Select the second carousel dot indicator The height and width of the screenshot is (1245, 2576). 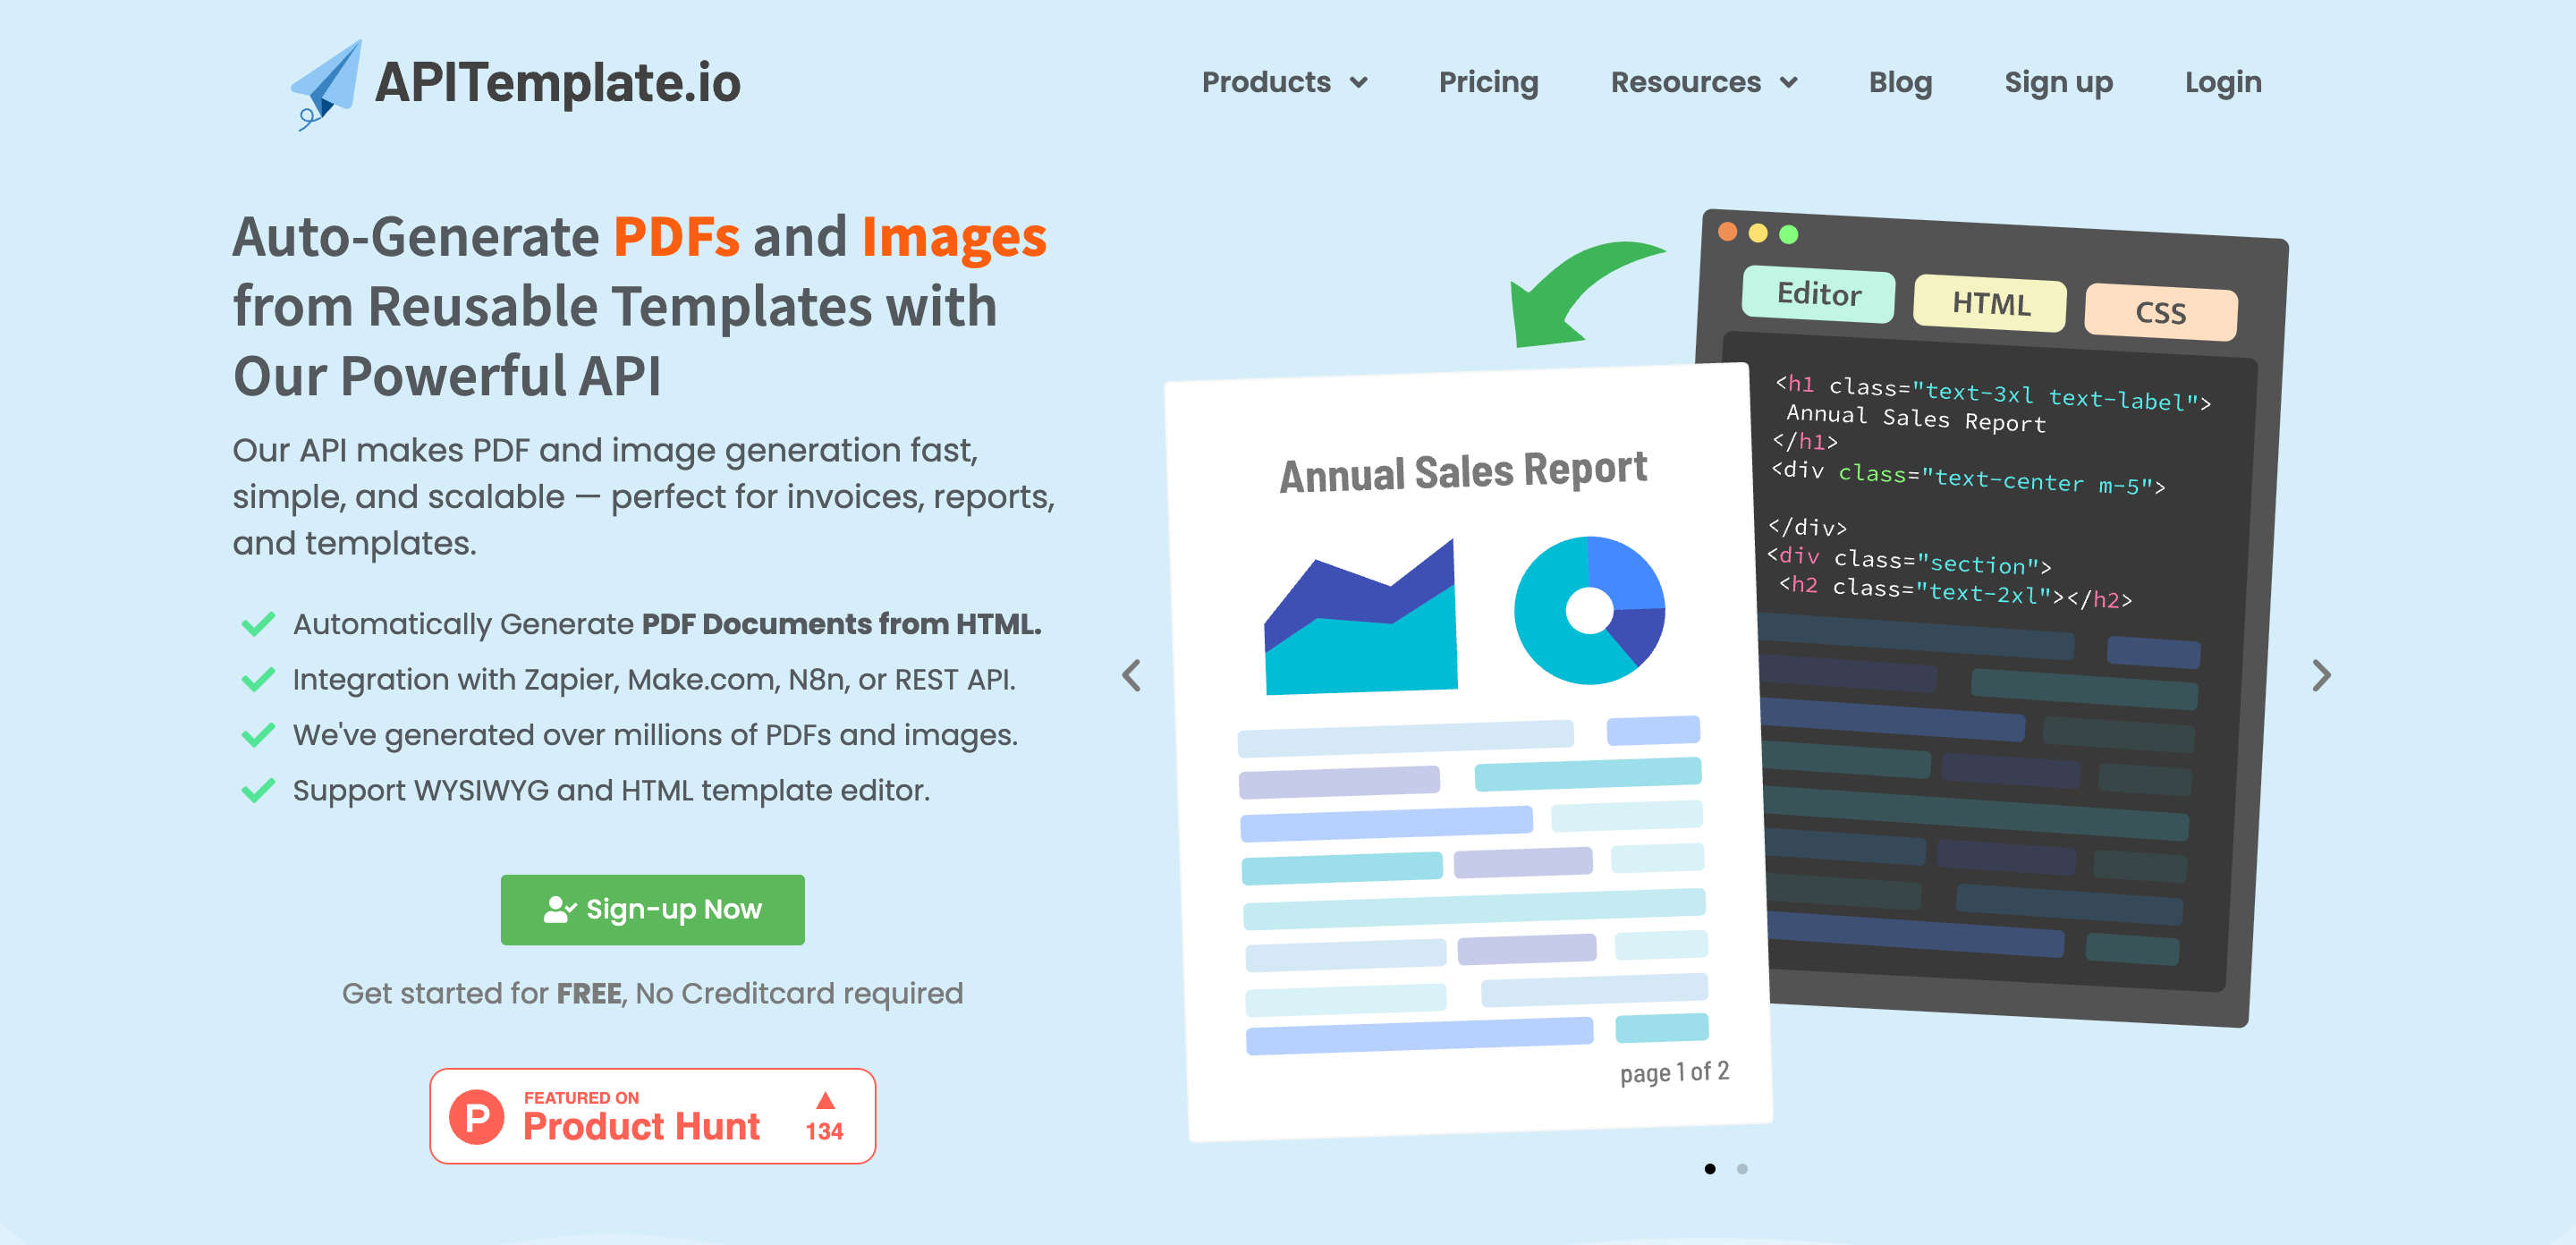pyautogui.click(x=1741, y=1168)
